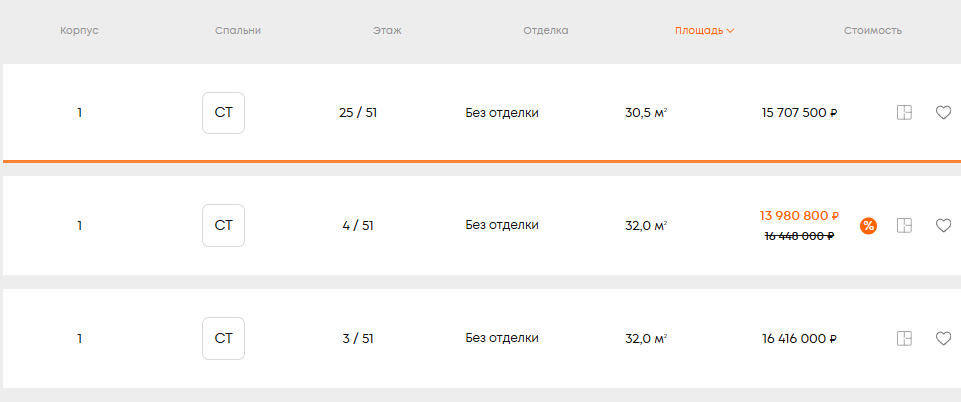Sort listings by Спальни column
This screenshot has height=402, width=961.
click(238, 31)
